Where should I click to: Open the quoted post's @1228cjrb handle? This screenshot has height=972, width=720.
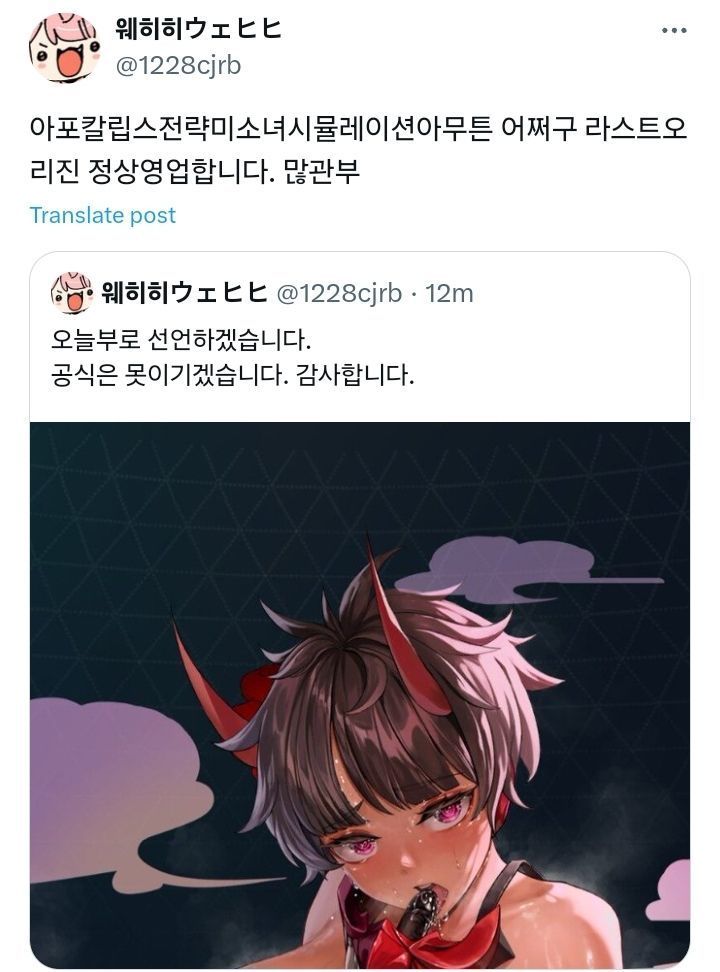[339, 293]
